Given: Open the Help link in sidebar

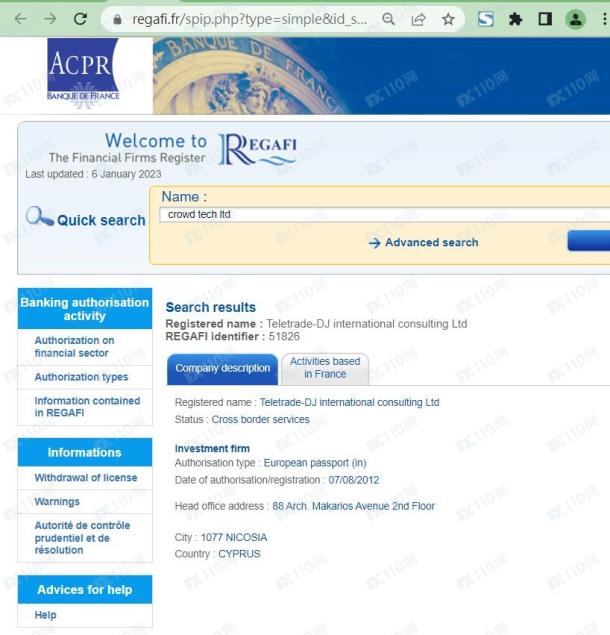Looking at the screenshot, I should tap(45, 615).
